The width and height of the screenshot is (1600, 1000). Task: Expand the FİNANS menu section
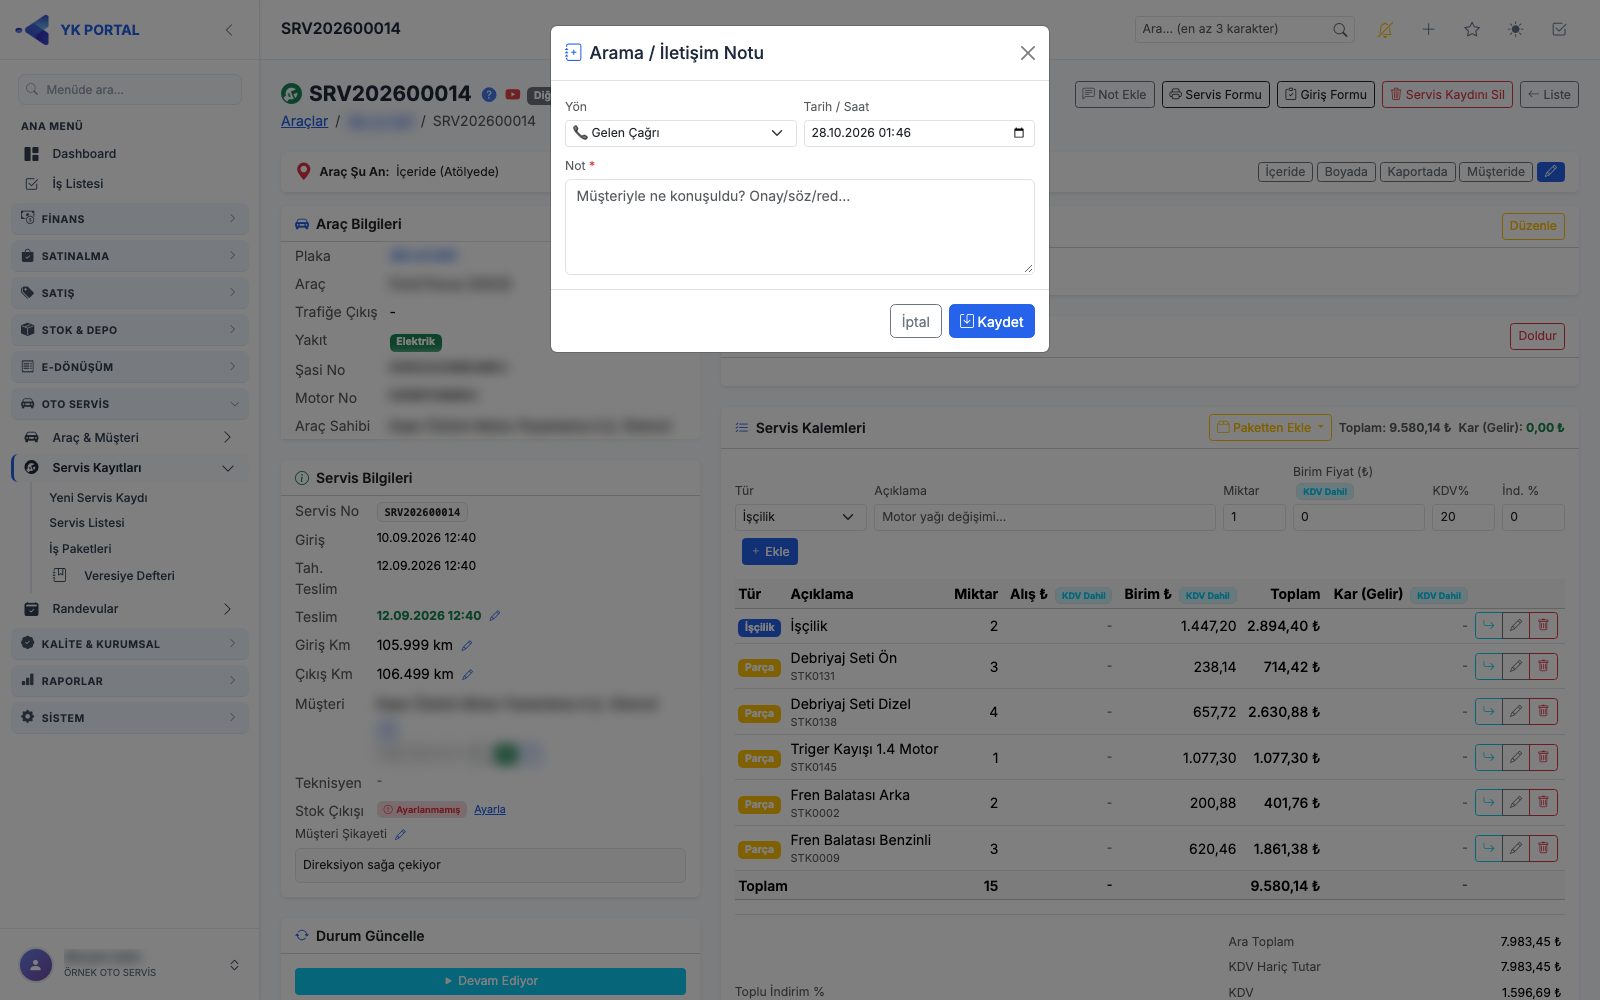[x=130, y=218]
